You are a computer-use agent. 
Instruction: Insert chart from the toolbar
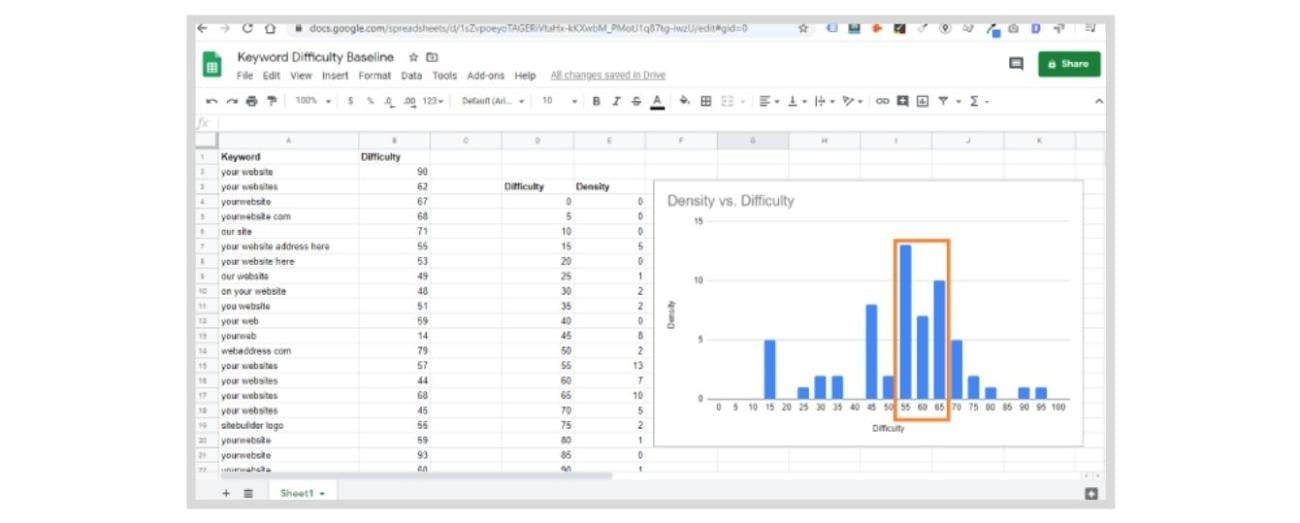[x=922, y=101]
